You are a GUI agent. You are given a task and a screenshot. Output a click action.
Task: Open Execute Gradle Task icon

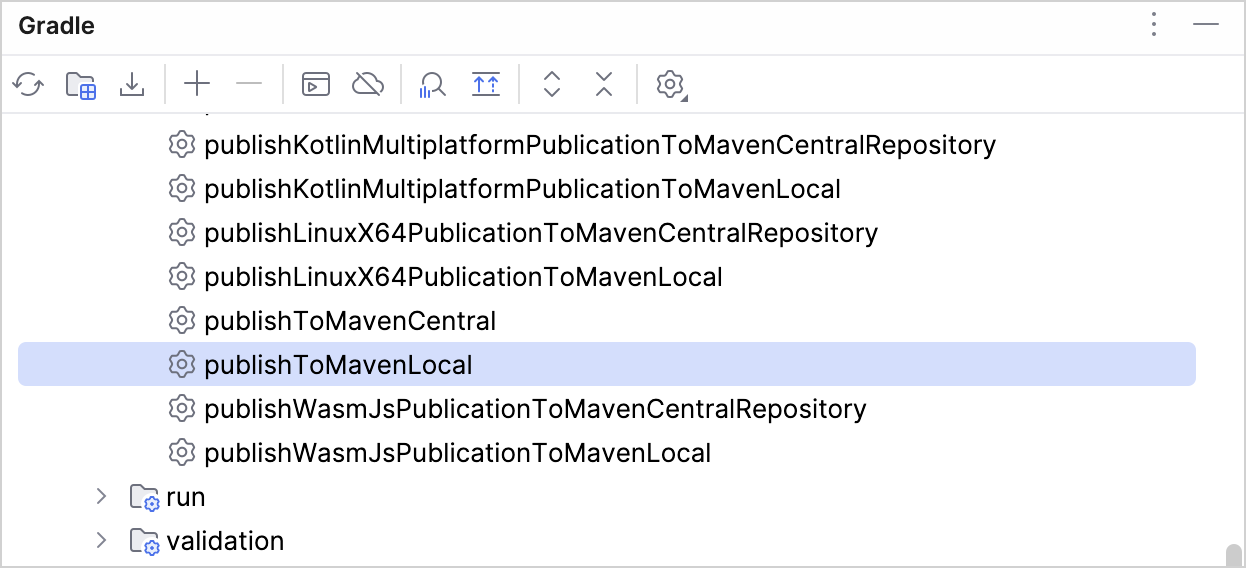click(x=316, y=84)
